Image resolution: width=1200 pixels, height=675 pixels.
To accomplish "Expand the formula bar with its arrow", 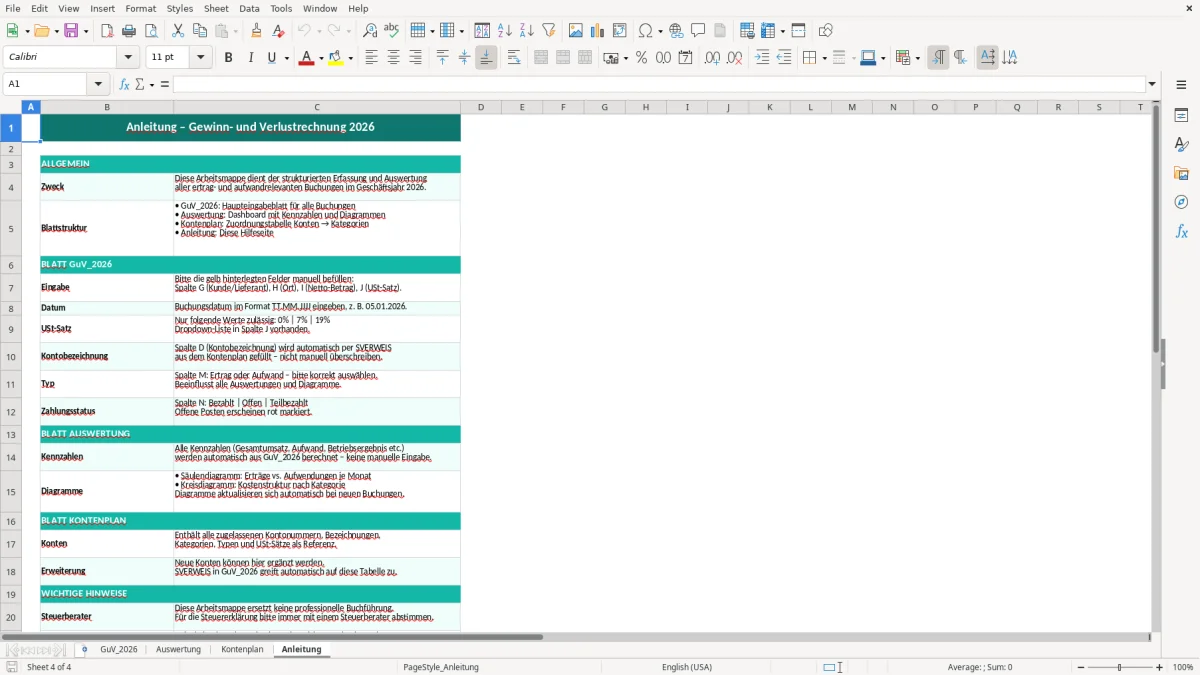I will [x=1152, y=84].
